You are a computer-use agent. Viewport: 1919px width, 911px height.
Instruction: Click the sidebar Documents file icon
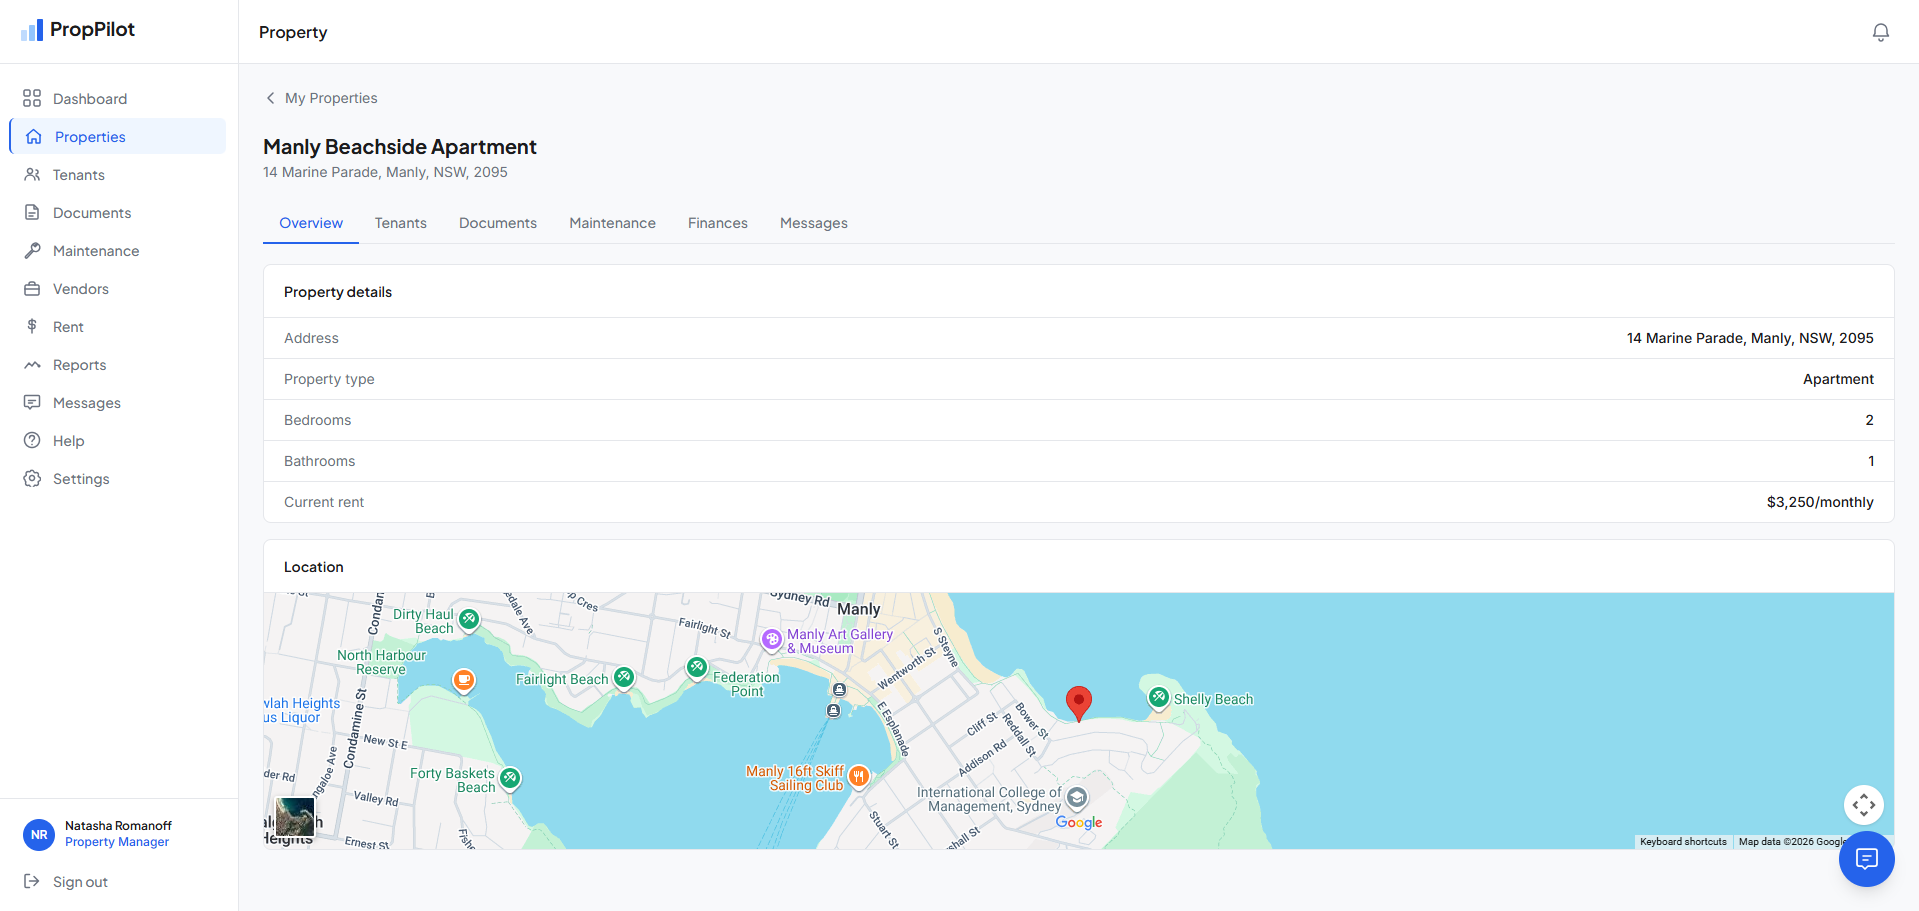tap(32, 212)
